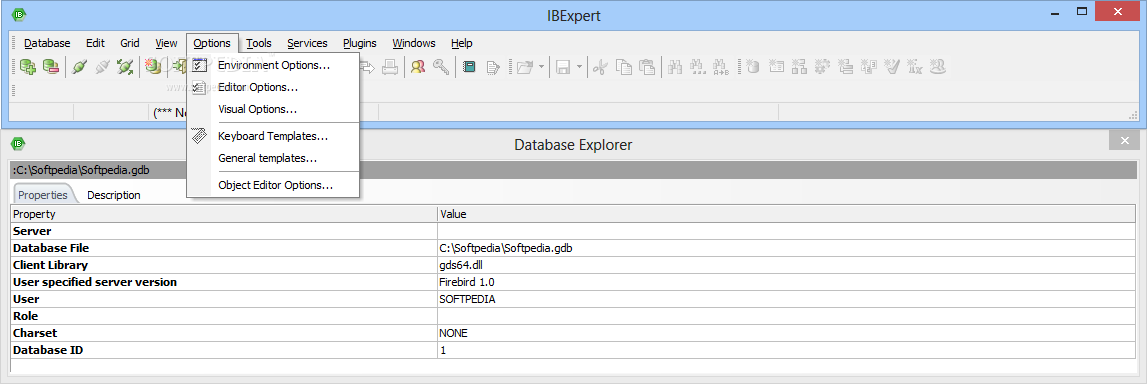Click the new function fx star icon
This screenshot has height=384, width=1147.
click(x=914, y=67)
